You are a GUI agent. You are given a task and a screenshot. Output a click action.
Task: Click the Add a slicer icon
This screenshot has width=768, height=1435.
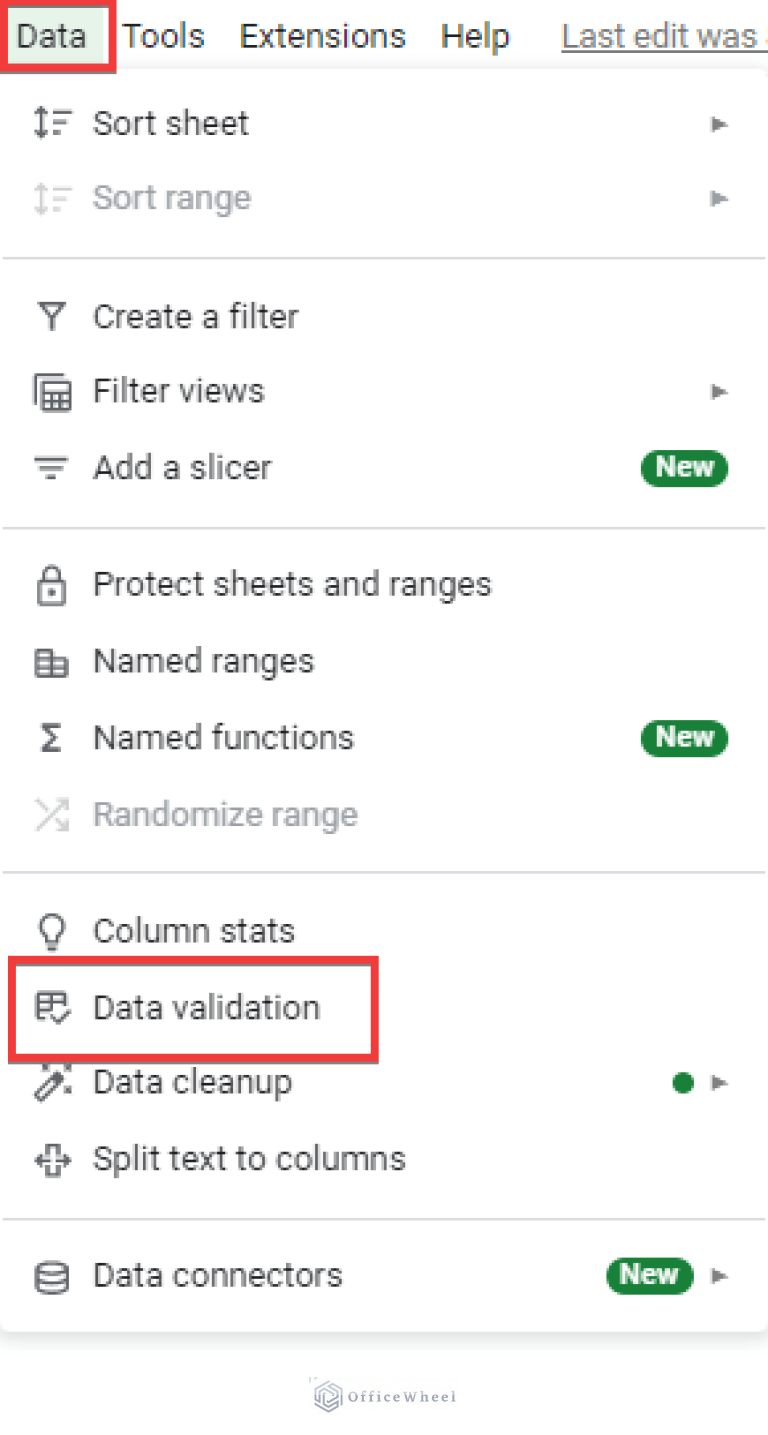pyautogui.click(x=51, y=468)
